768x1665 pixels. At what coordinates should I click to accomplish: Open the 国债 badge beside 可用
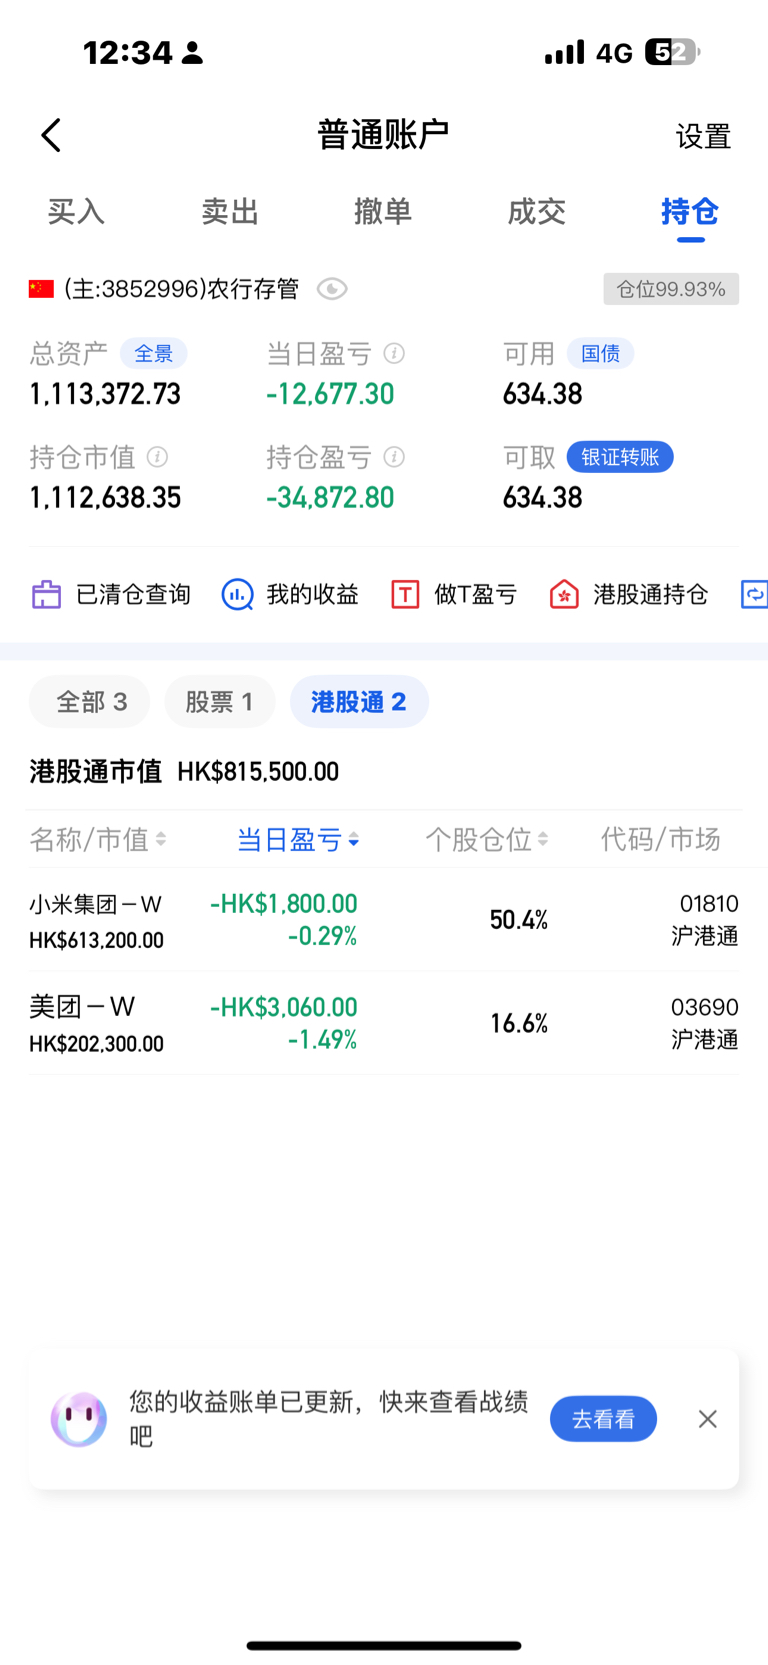[x=600, y=354]
